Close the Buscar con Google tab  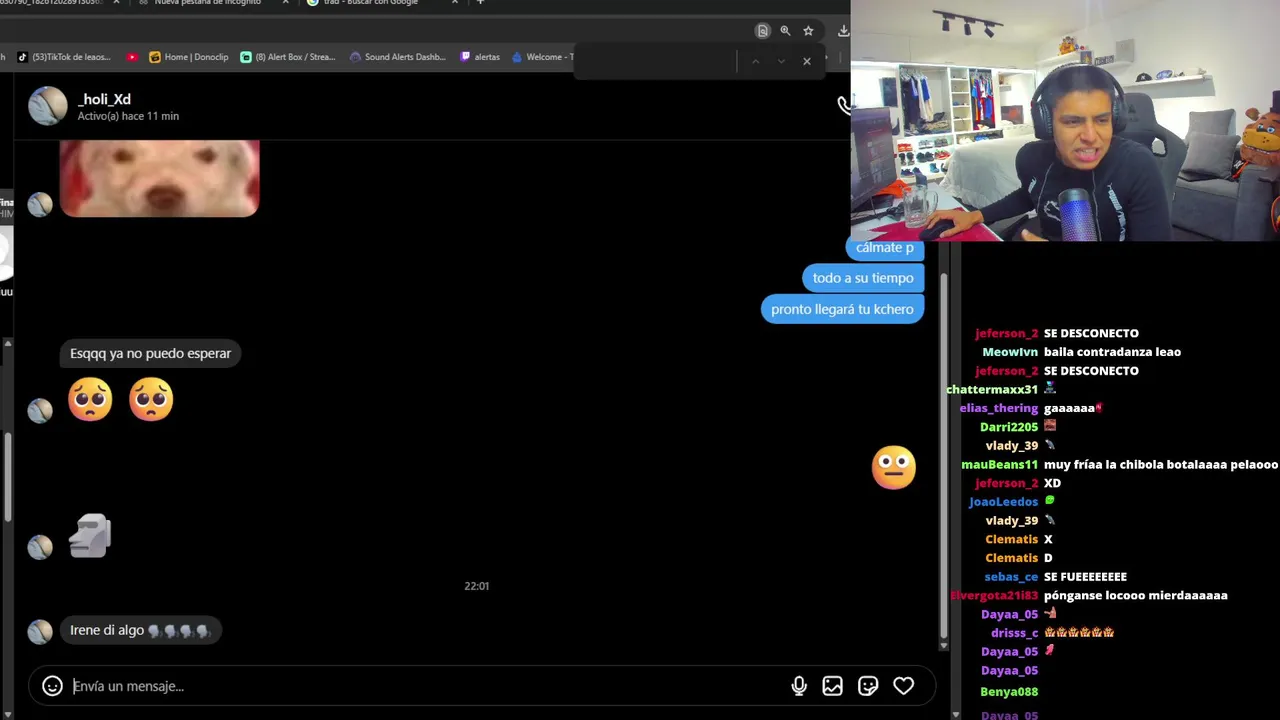point(455,3)
